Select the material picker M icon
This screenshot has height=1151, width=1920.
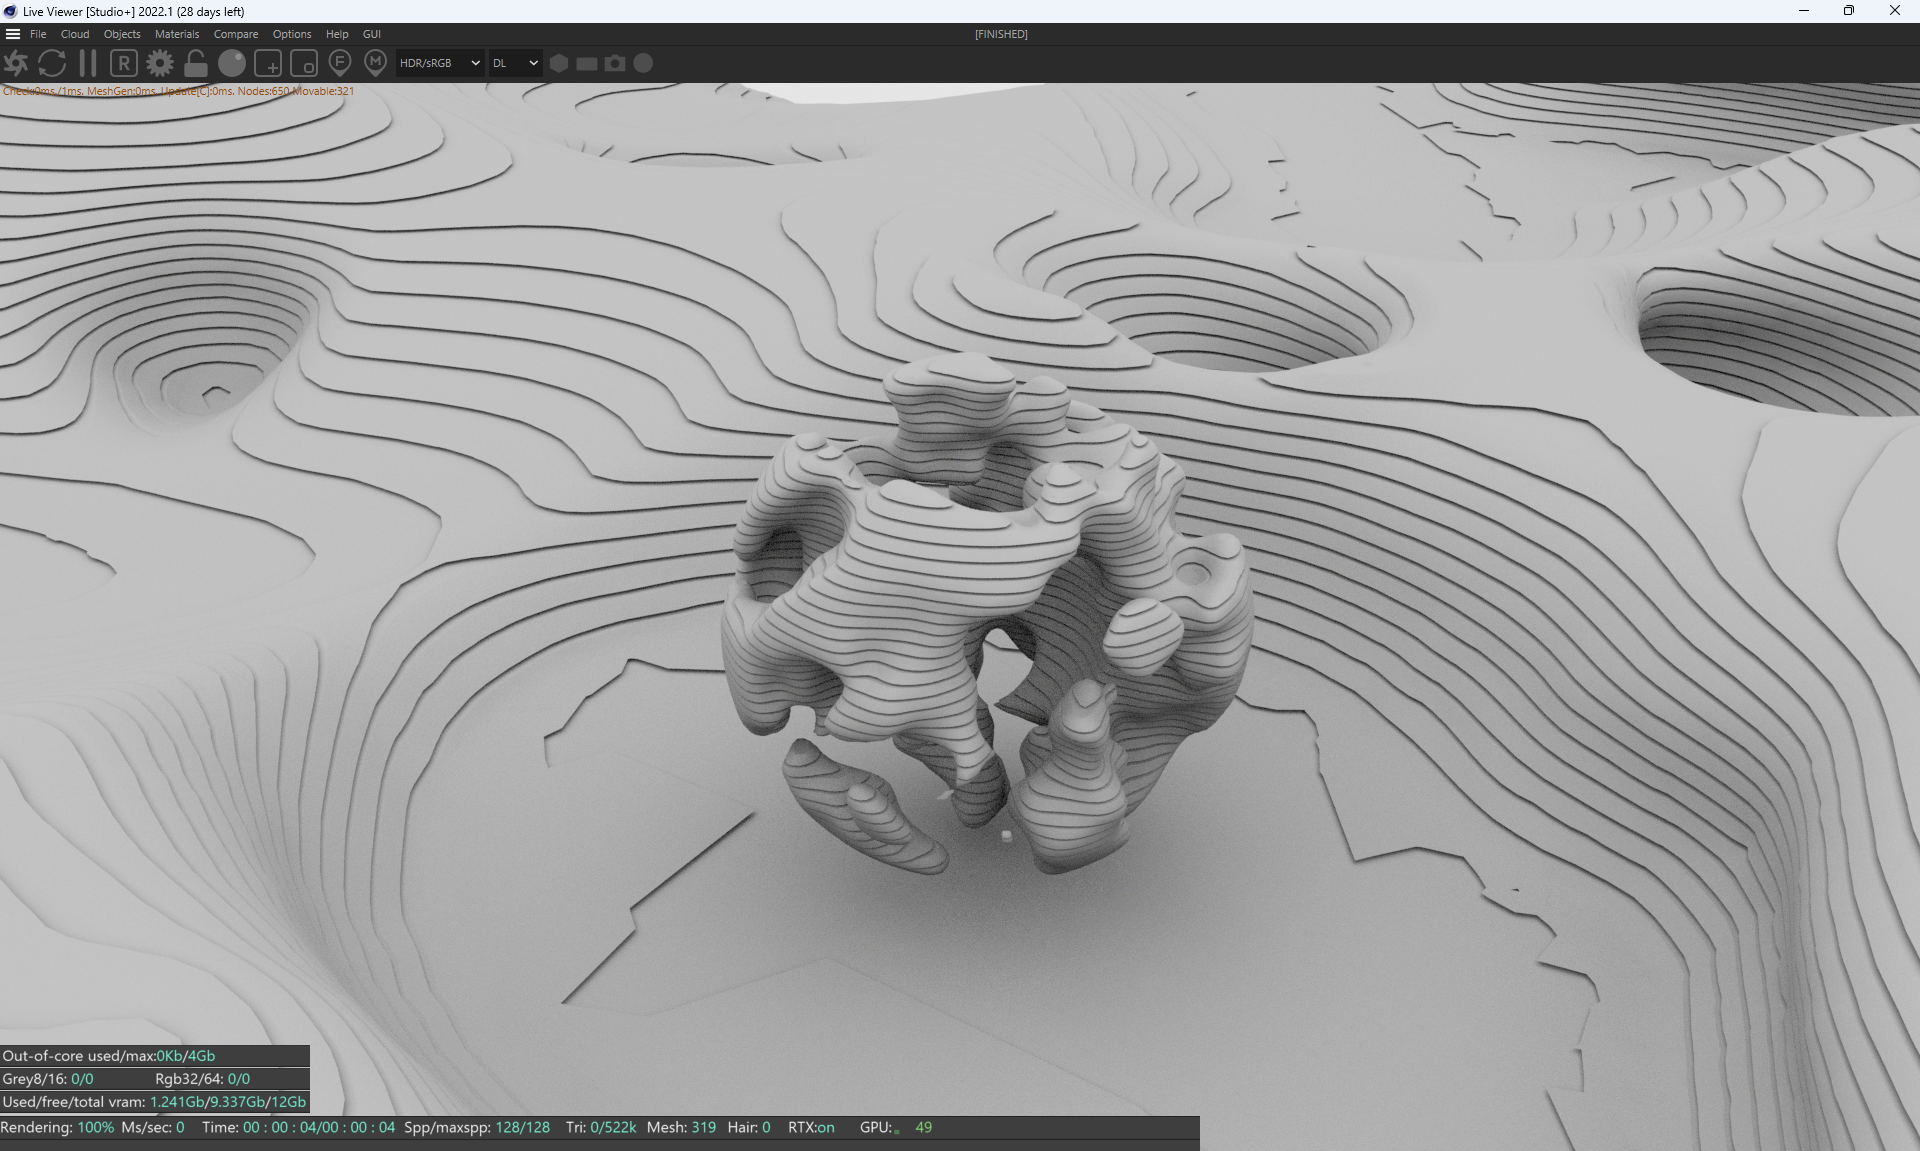(x=375, y=63)
